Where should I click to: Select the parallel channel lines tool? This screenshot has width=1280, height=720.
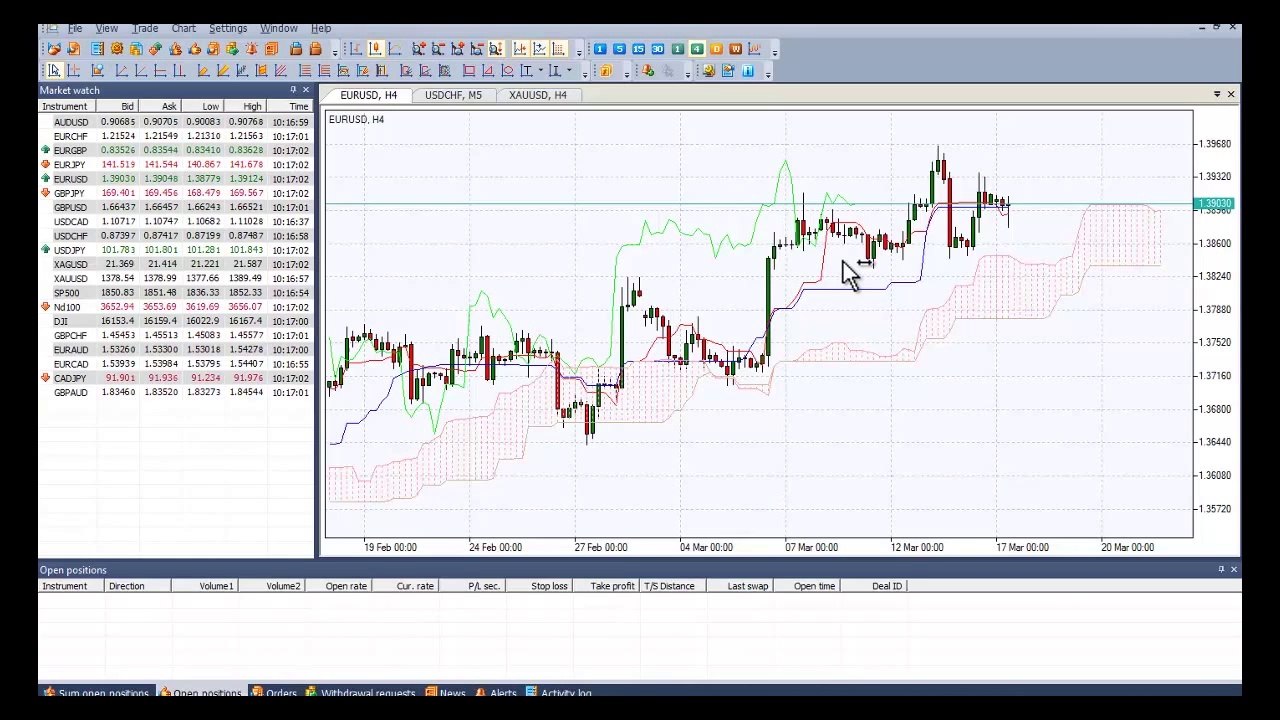pyautogui.click(x=280, y=71)
